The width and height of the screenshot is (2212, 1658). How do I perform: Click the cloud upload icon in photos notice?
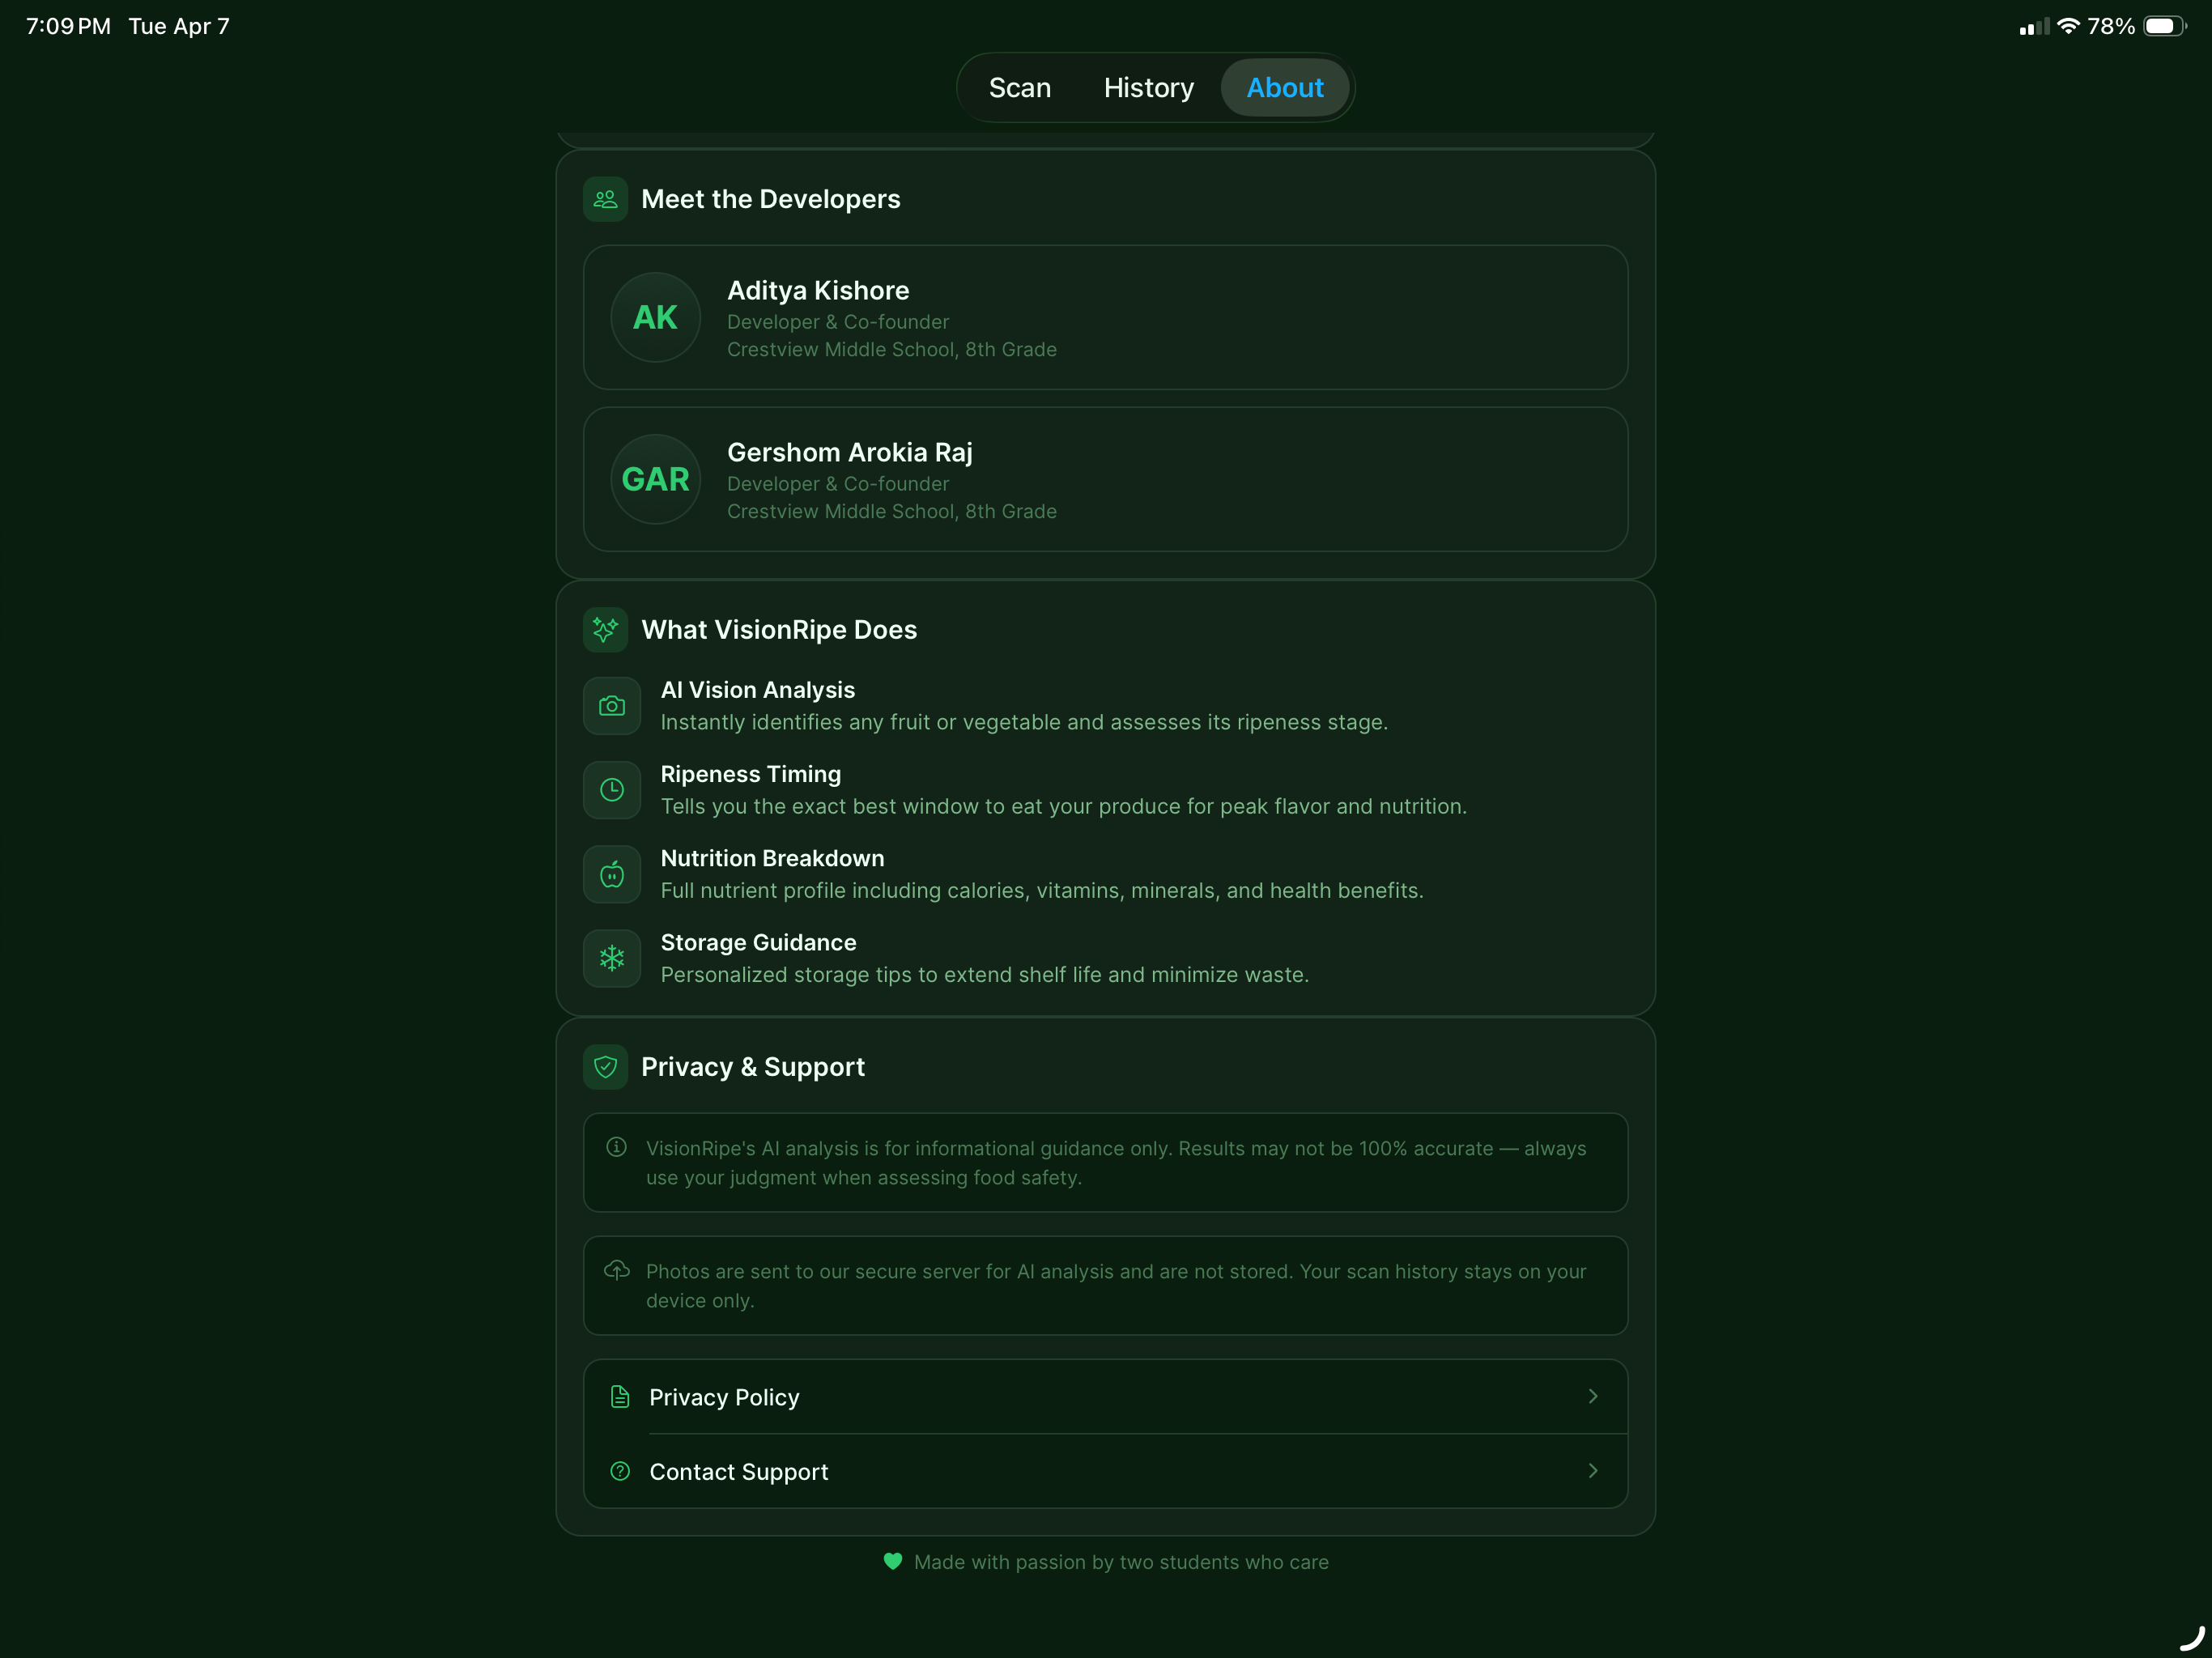point(616,1270)
